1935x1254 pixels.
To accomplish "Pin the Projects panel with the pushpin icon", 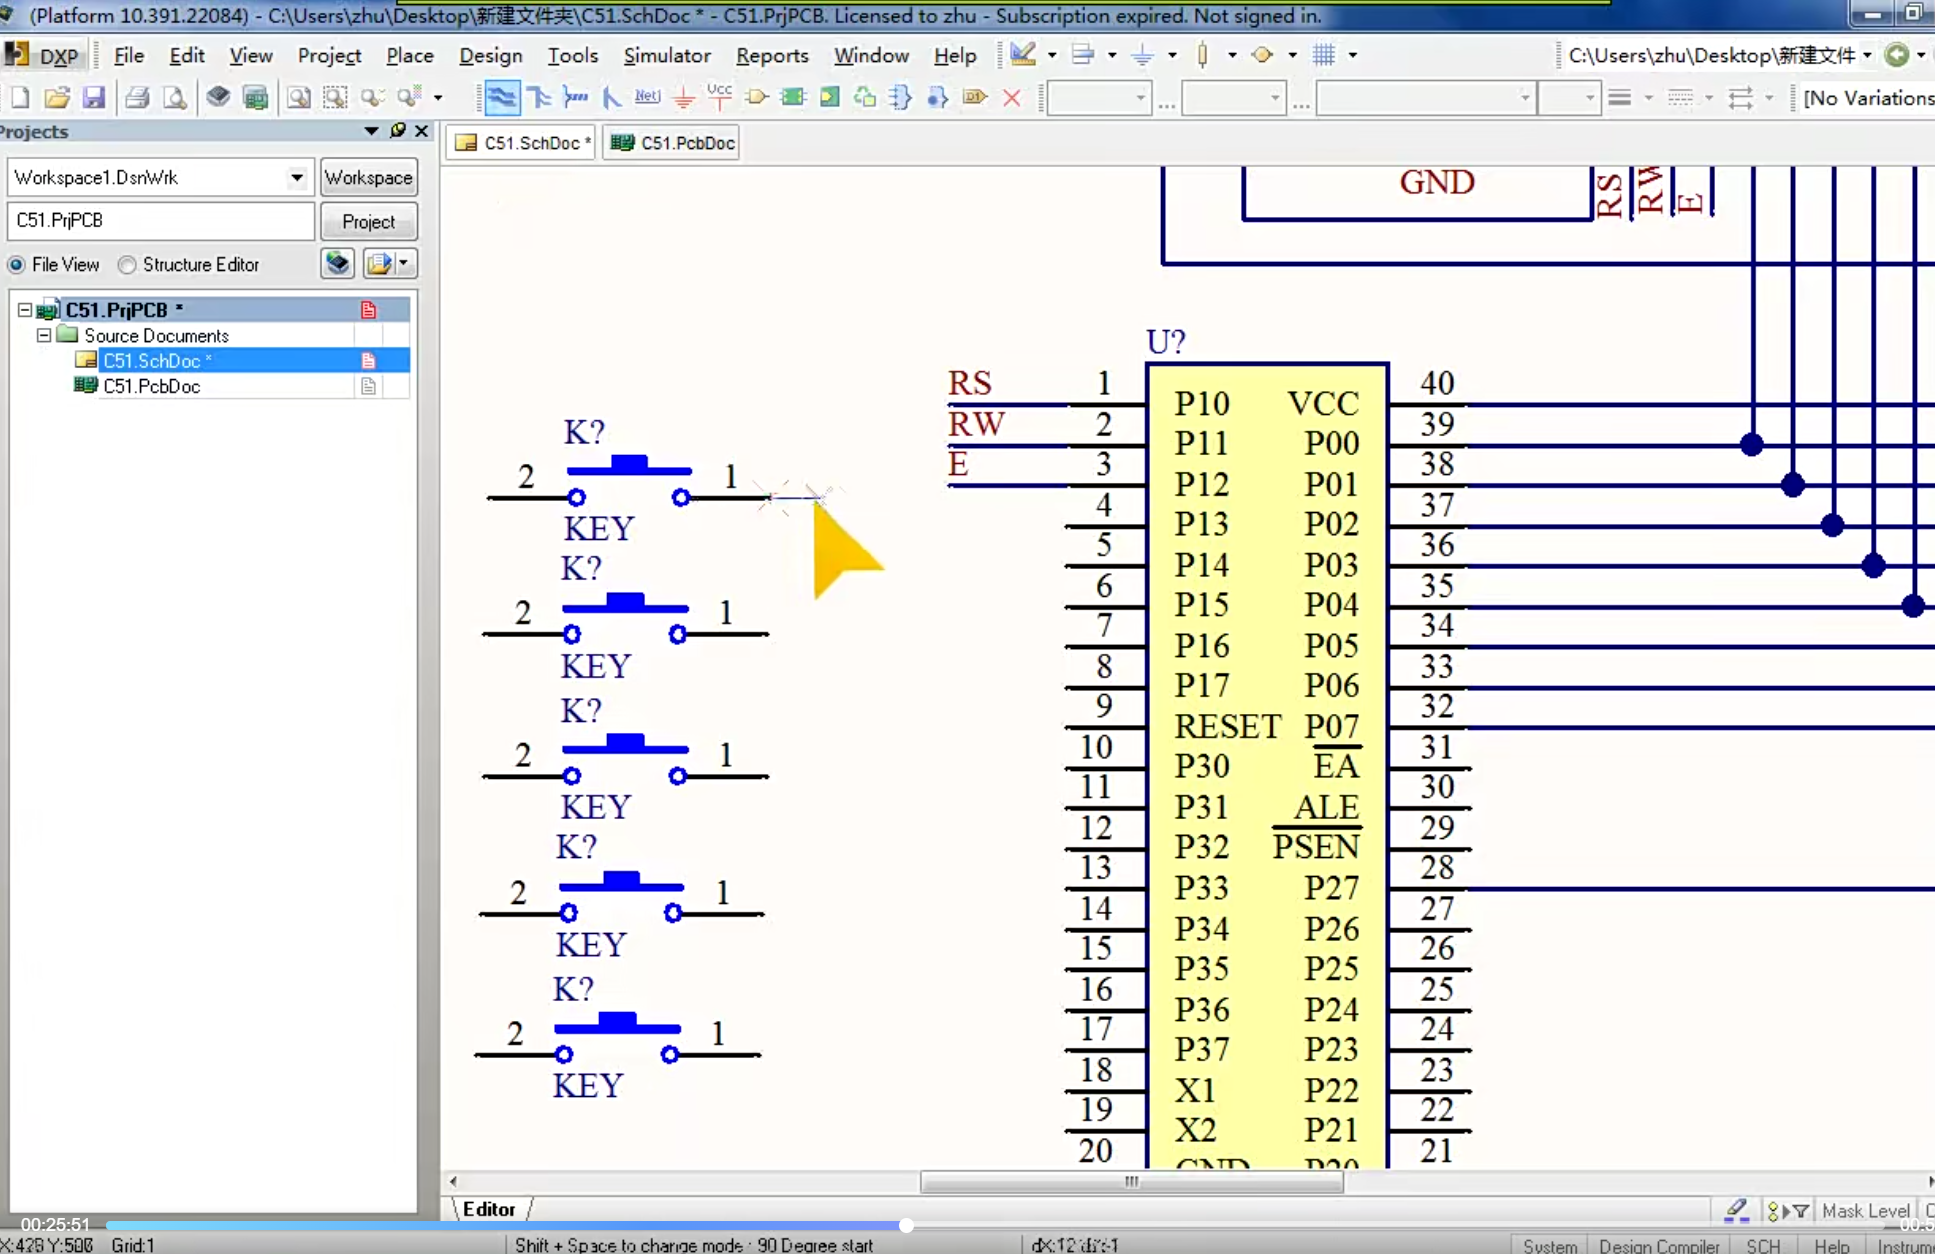I will 398,131.
